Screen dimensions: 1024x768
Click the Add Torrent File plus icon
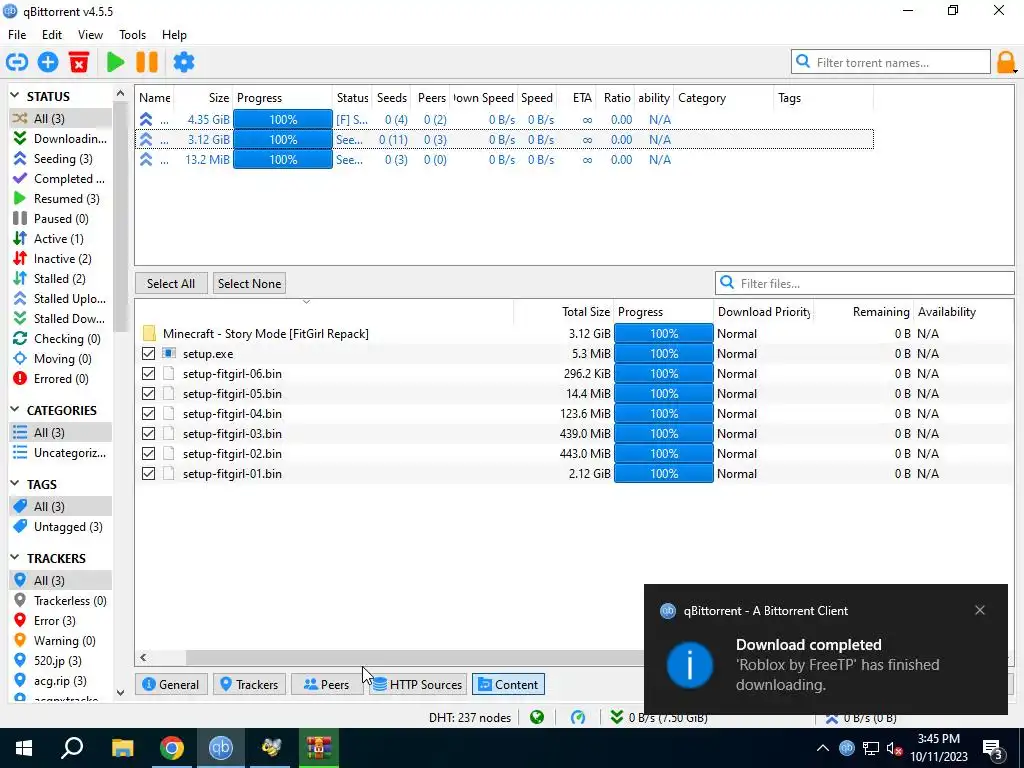click(x=48, y=63)
